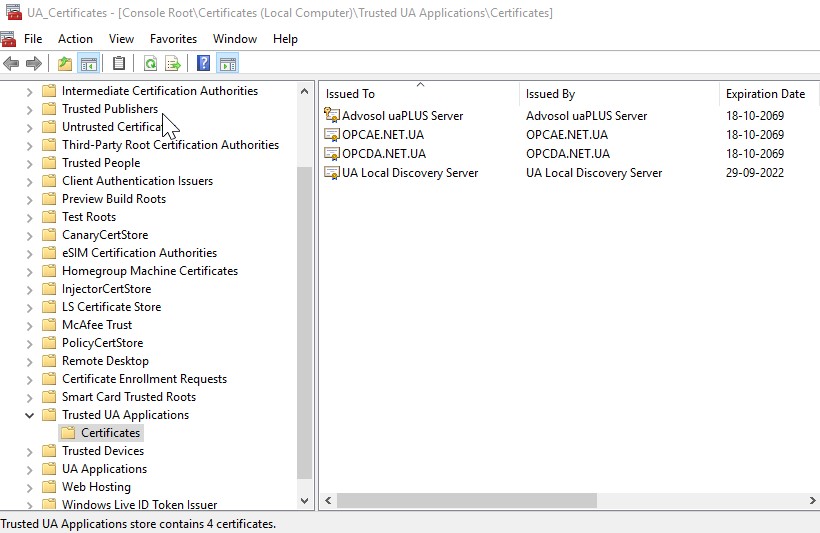Screen dimensions: 820x533
Task: Click the PolicyCertStore folder icon
Action: point(49,343)
